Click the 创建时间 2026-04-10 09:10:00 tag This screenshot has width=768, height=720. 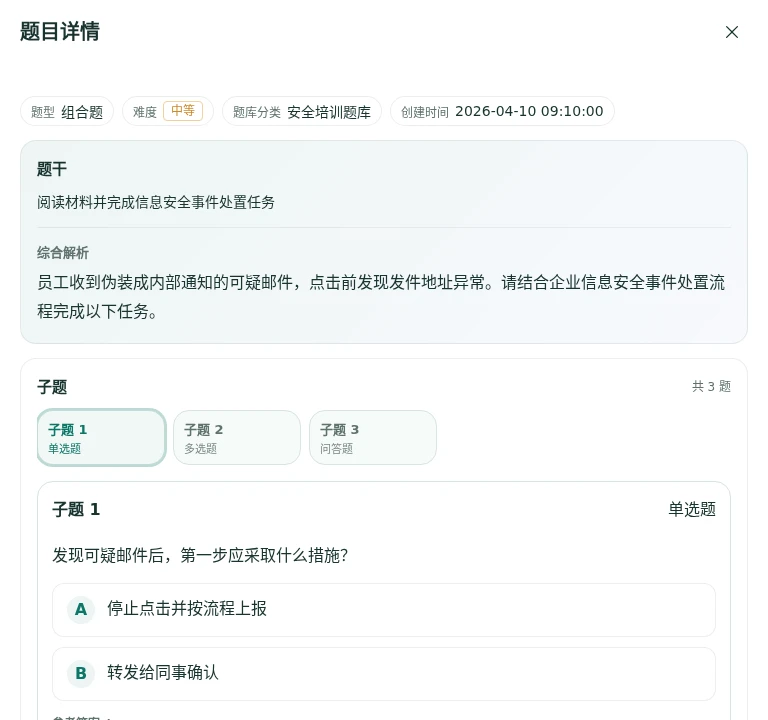pyautogui.click(x=502, y=112)
